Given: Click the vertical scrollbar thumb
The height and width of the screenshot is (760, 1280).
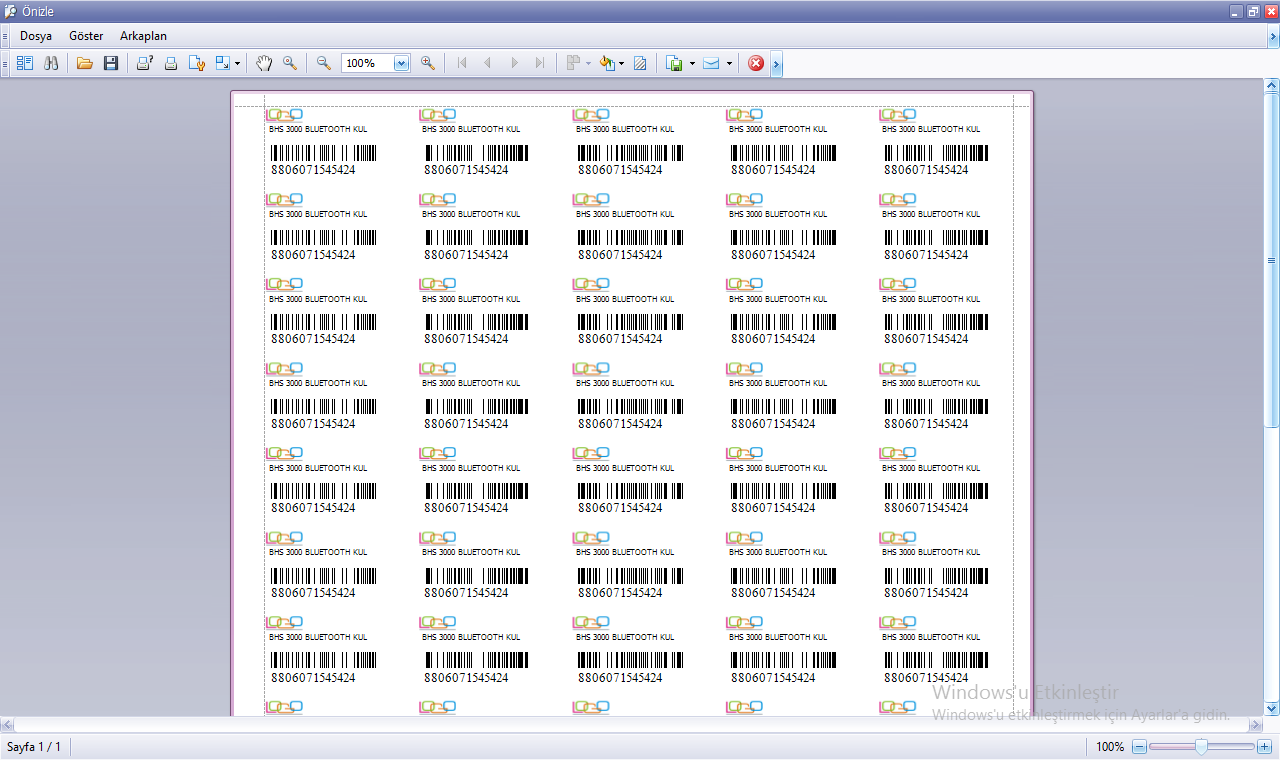Looking at the screenshot, I should [1271, 261].
